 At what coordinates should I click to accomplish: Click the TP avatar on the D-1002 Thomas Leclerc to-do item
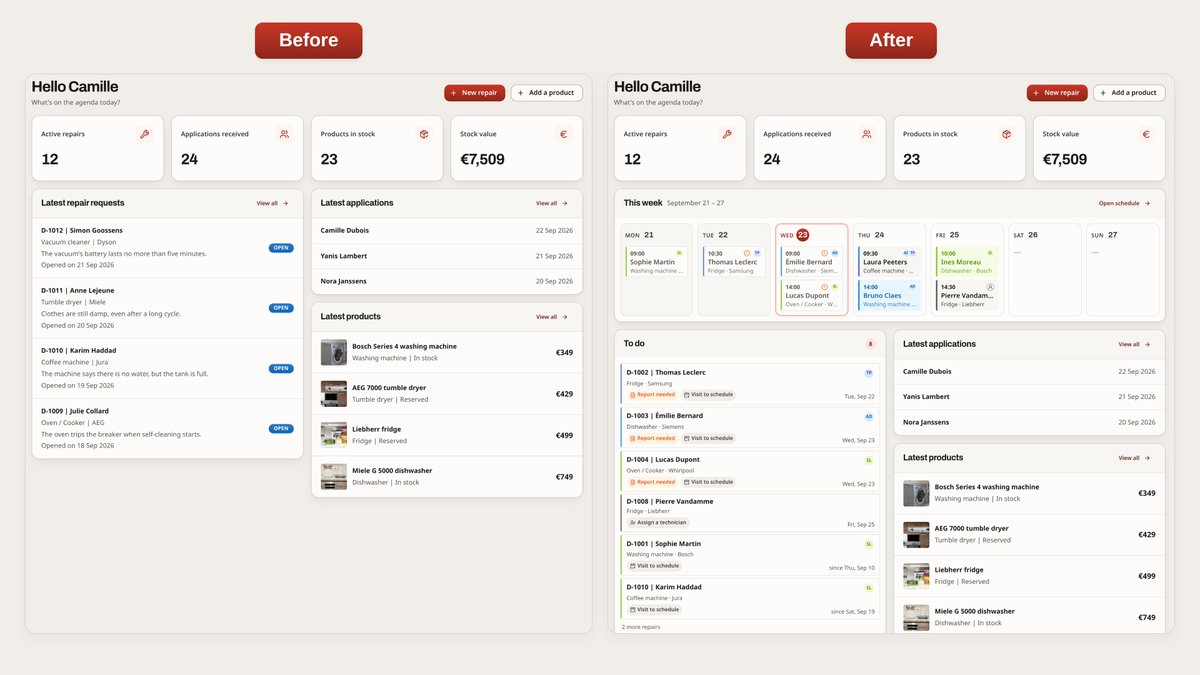tap(869, 372)
